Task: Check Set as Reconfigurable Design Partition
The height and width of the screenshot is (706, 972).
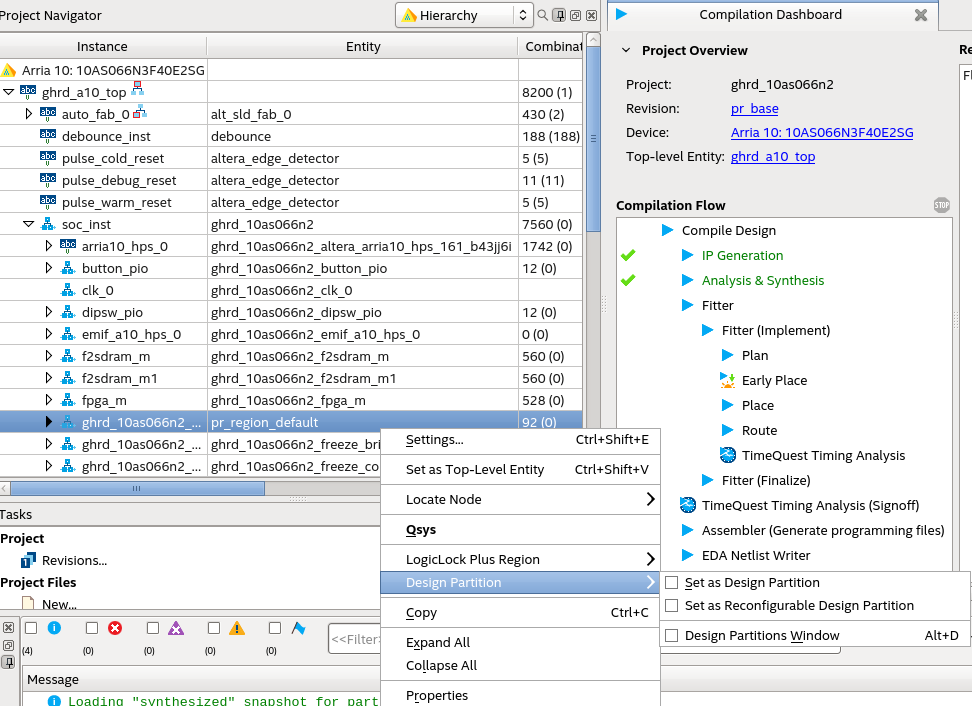Action: [x=672, y=605]
